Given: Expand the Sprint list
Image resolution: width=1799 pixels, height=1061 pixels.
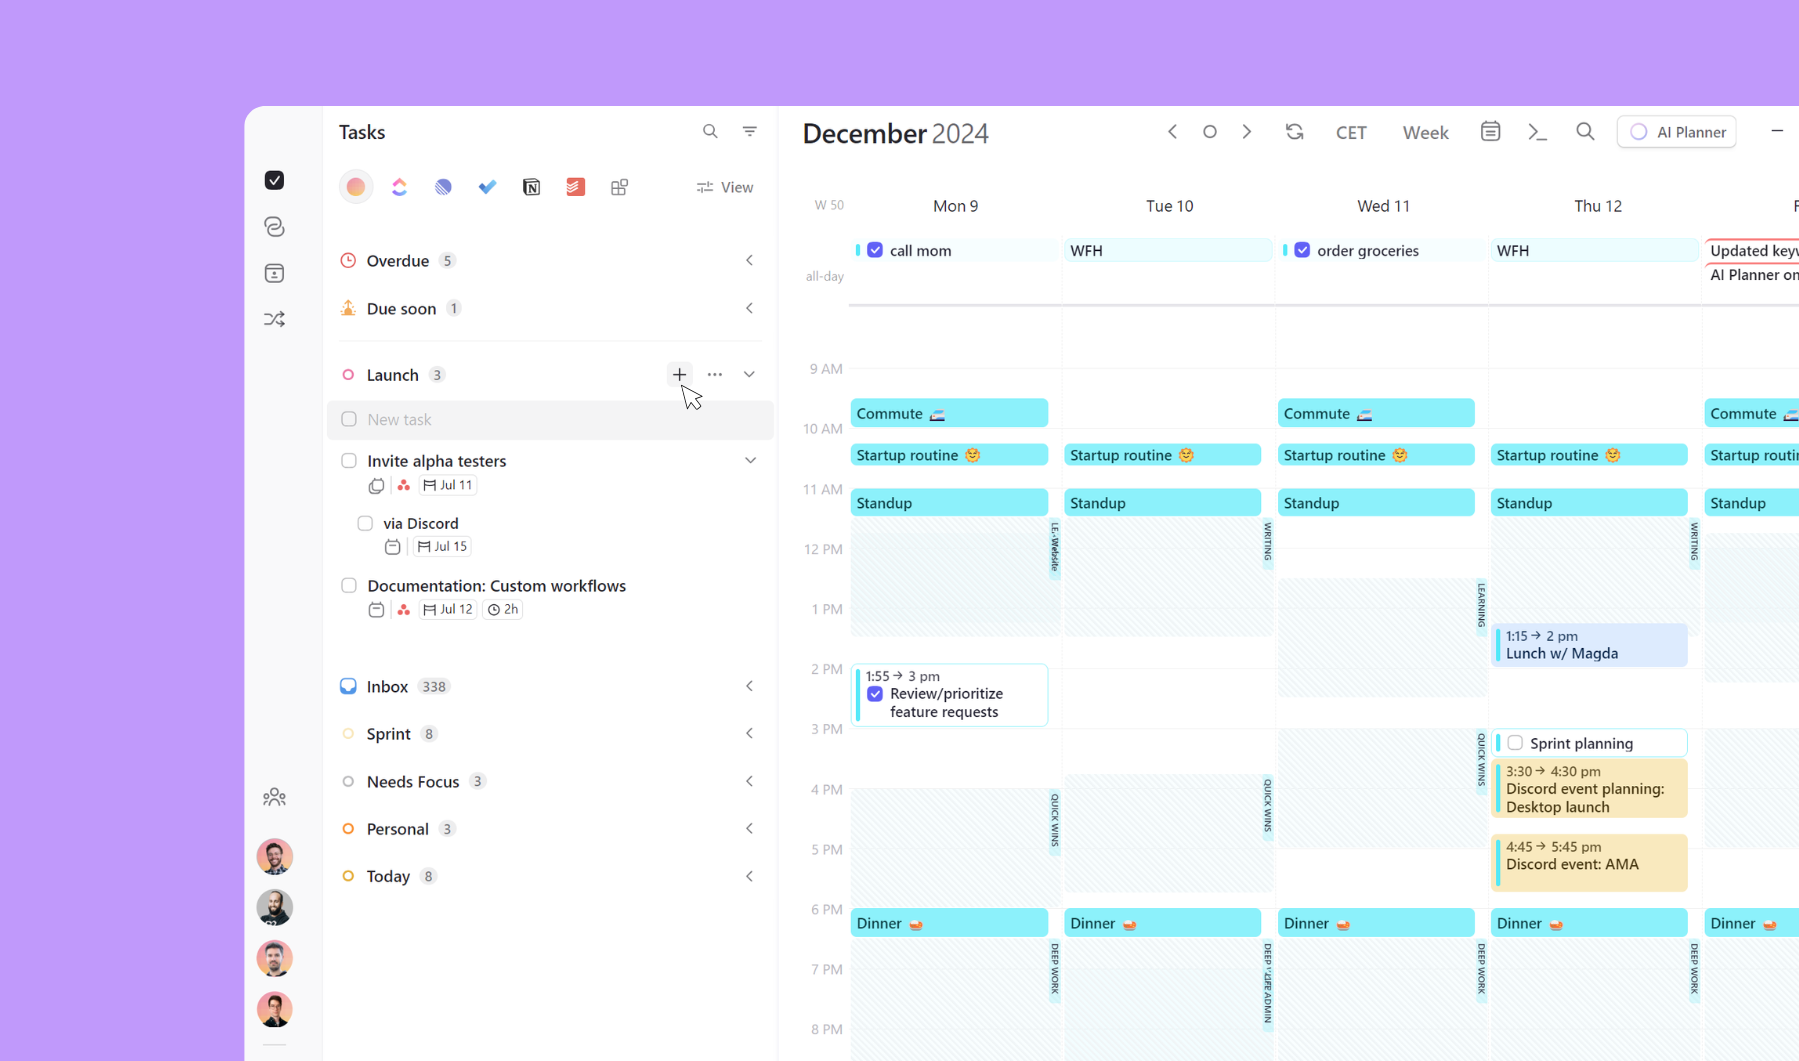Looking at the screenshot, I should [750, 733].
